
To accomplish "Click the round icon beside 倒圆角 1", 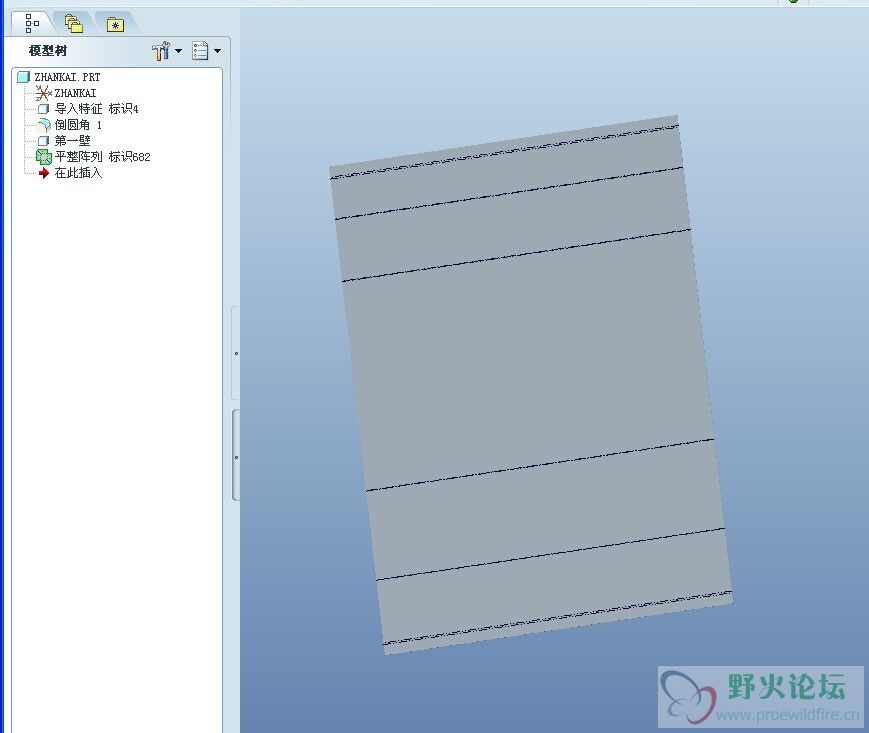I will point(43,125).
